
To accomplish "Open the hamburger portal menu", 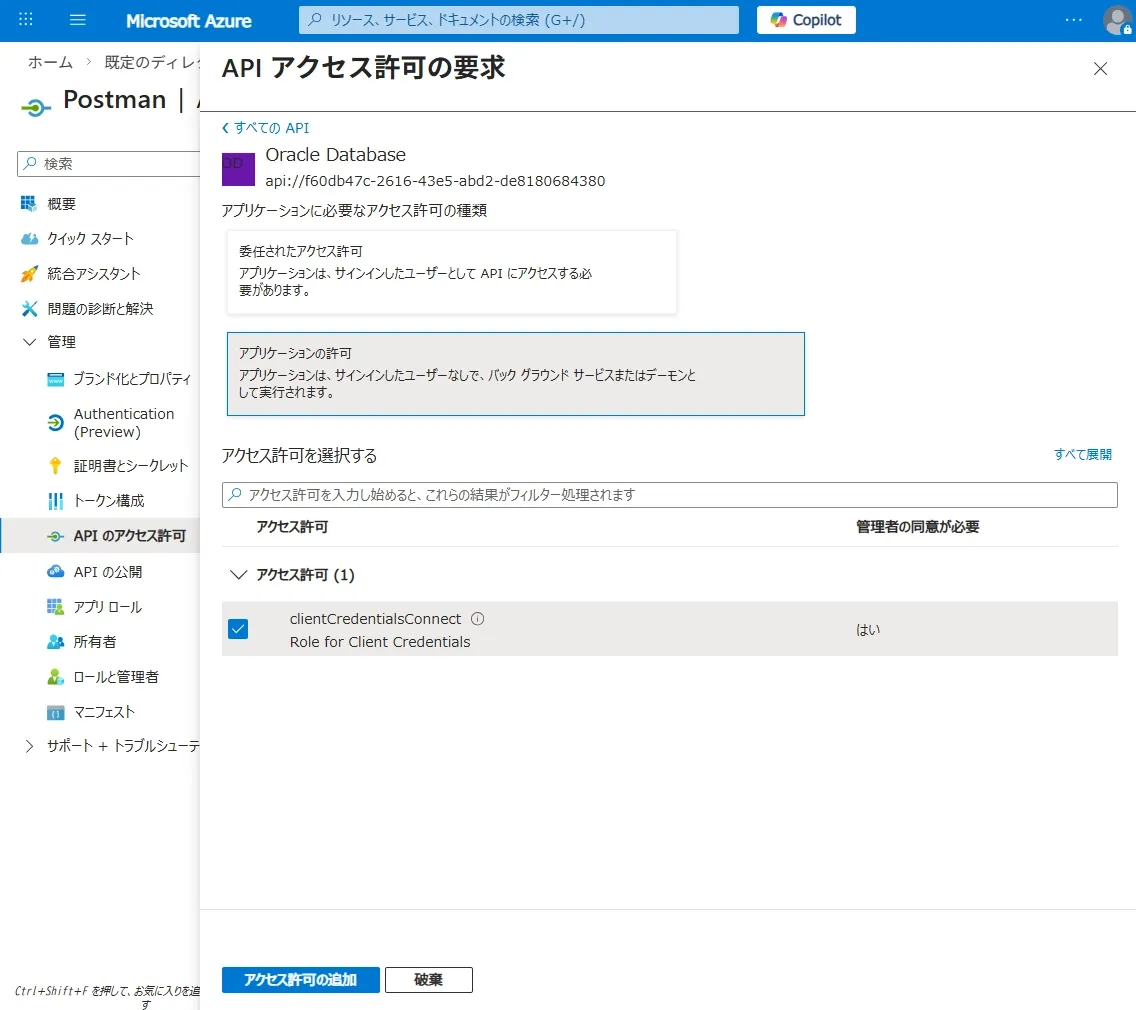I will (78, 20).
